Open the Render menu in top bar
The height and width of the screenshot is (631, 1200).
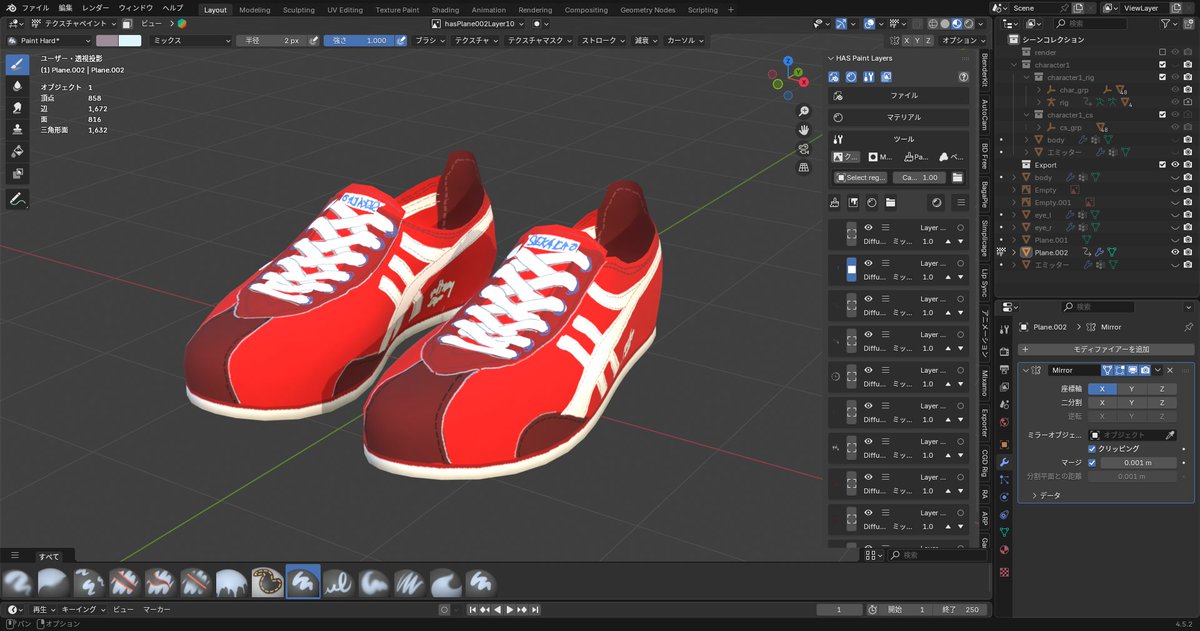coord(96,8)
